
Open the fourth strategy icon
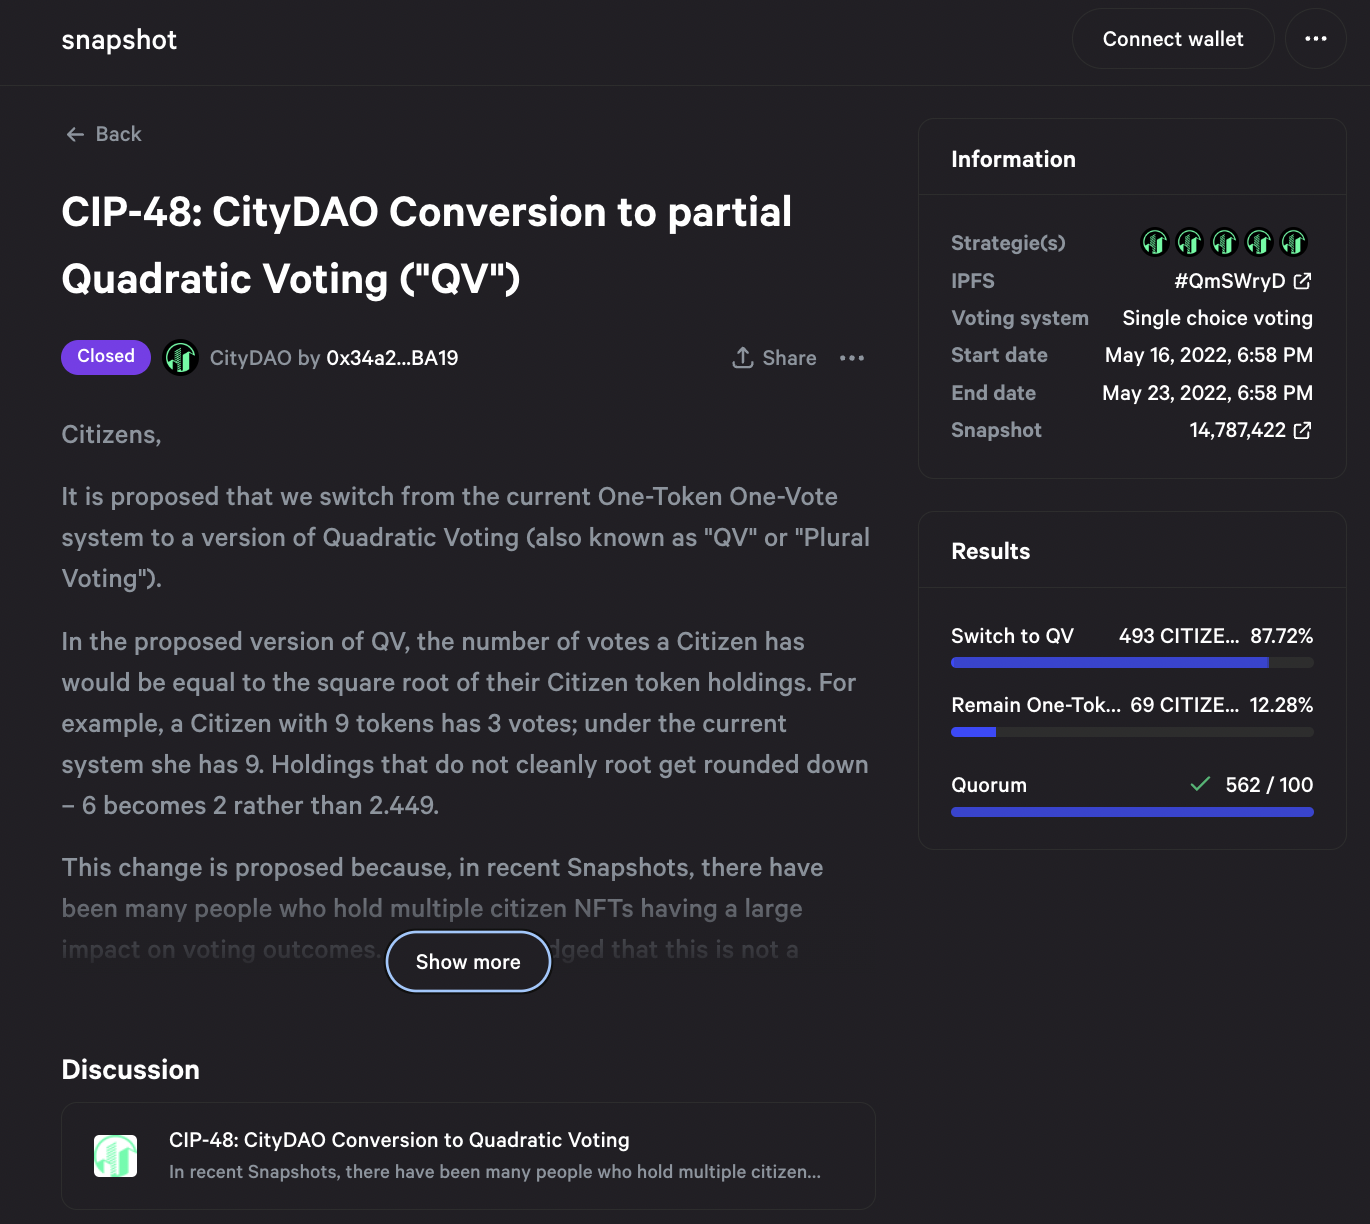1259,242
